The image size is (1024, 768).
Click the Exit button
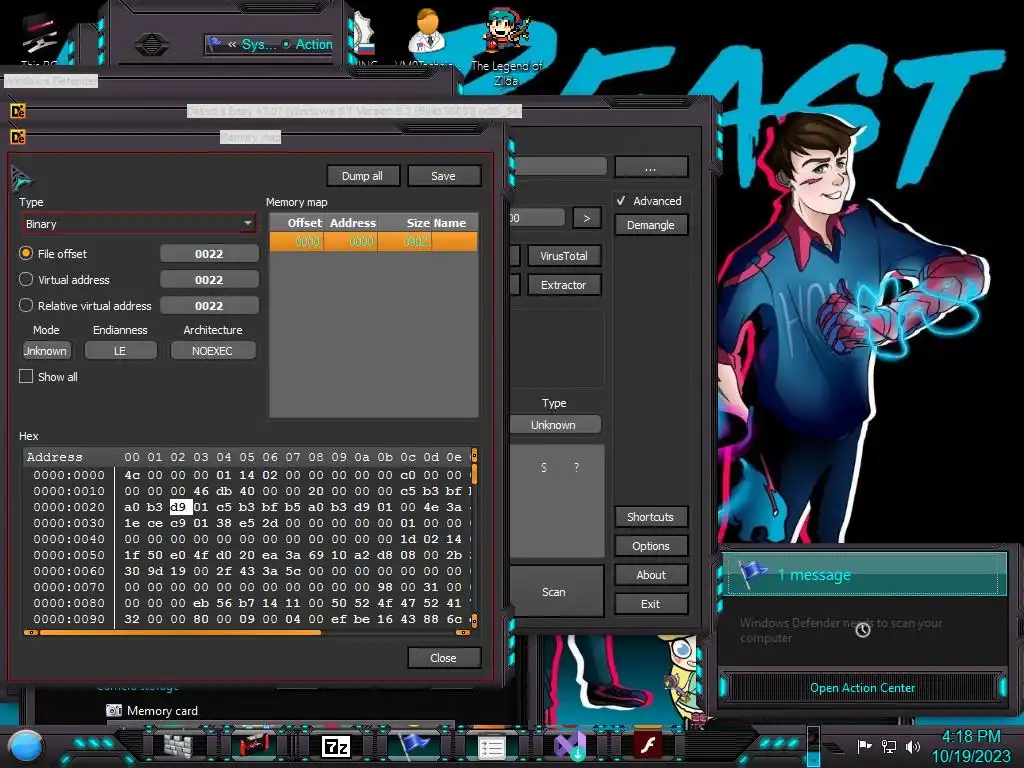click(650, 604)
